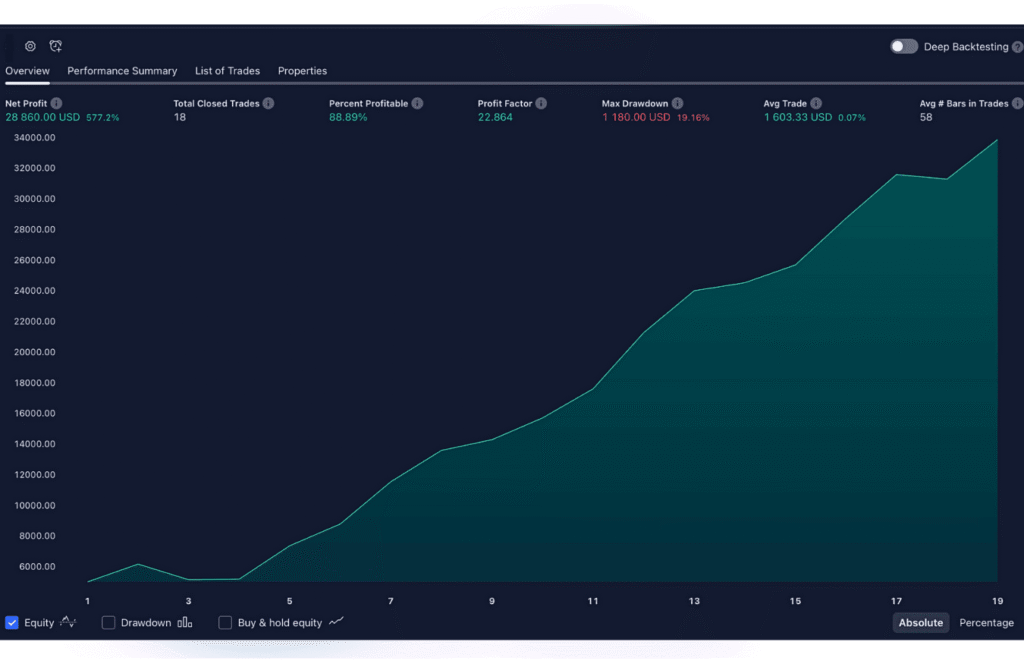Uncheck the Equity checkbox
The image size is (1024, 664).
(12, 622)
